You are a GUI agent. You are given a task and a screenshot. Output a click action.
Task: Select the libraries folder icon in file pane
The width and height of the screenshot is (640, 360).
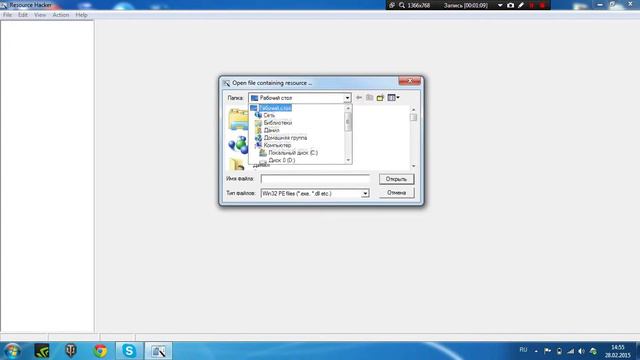(x=238, y=119)
